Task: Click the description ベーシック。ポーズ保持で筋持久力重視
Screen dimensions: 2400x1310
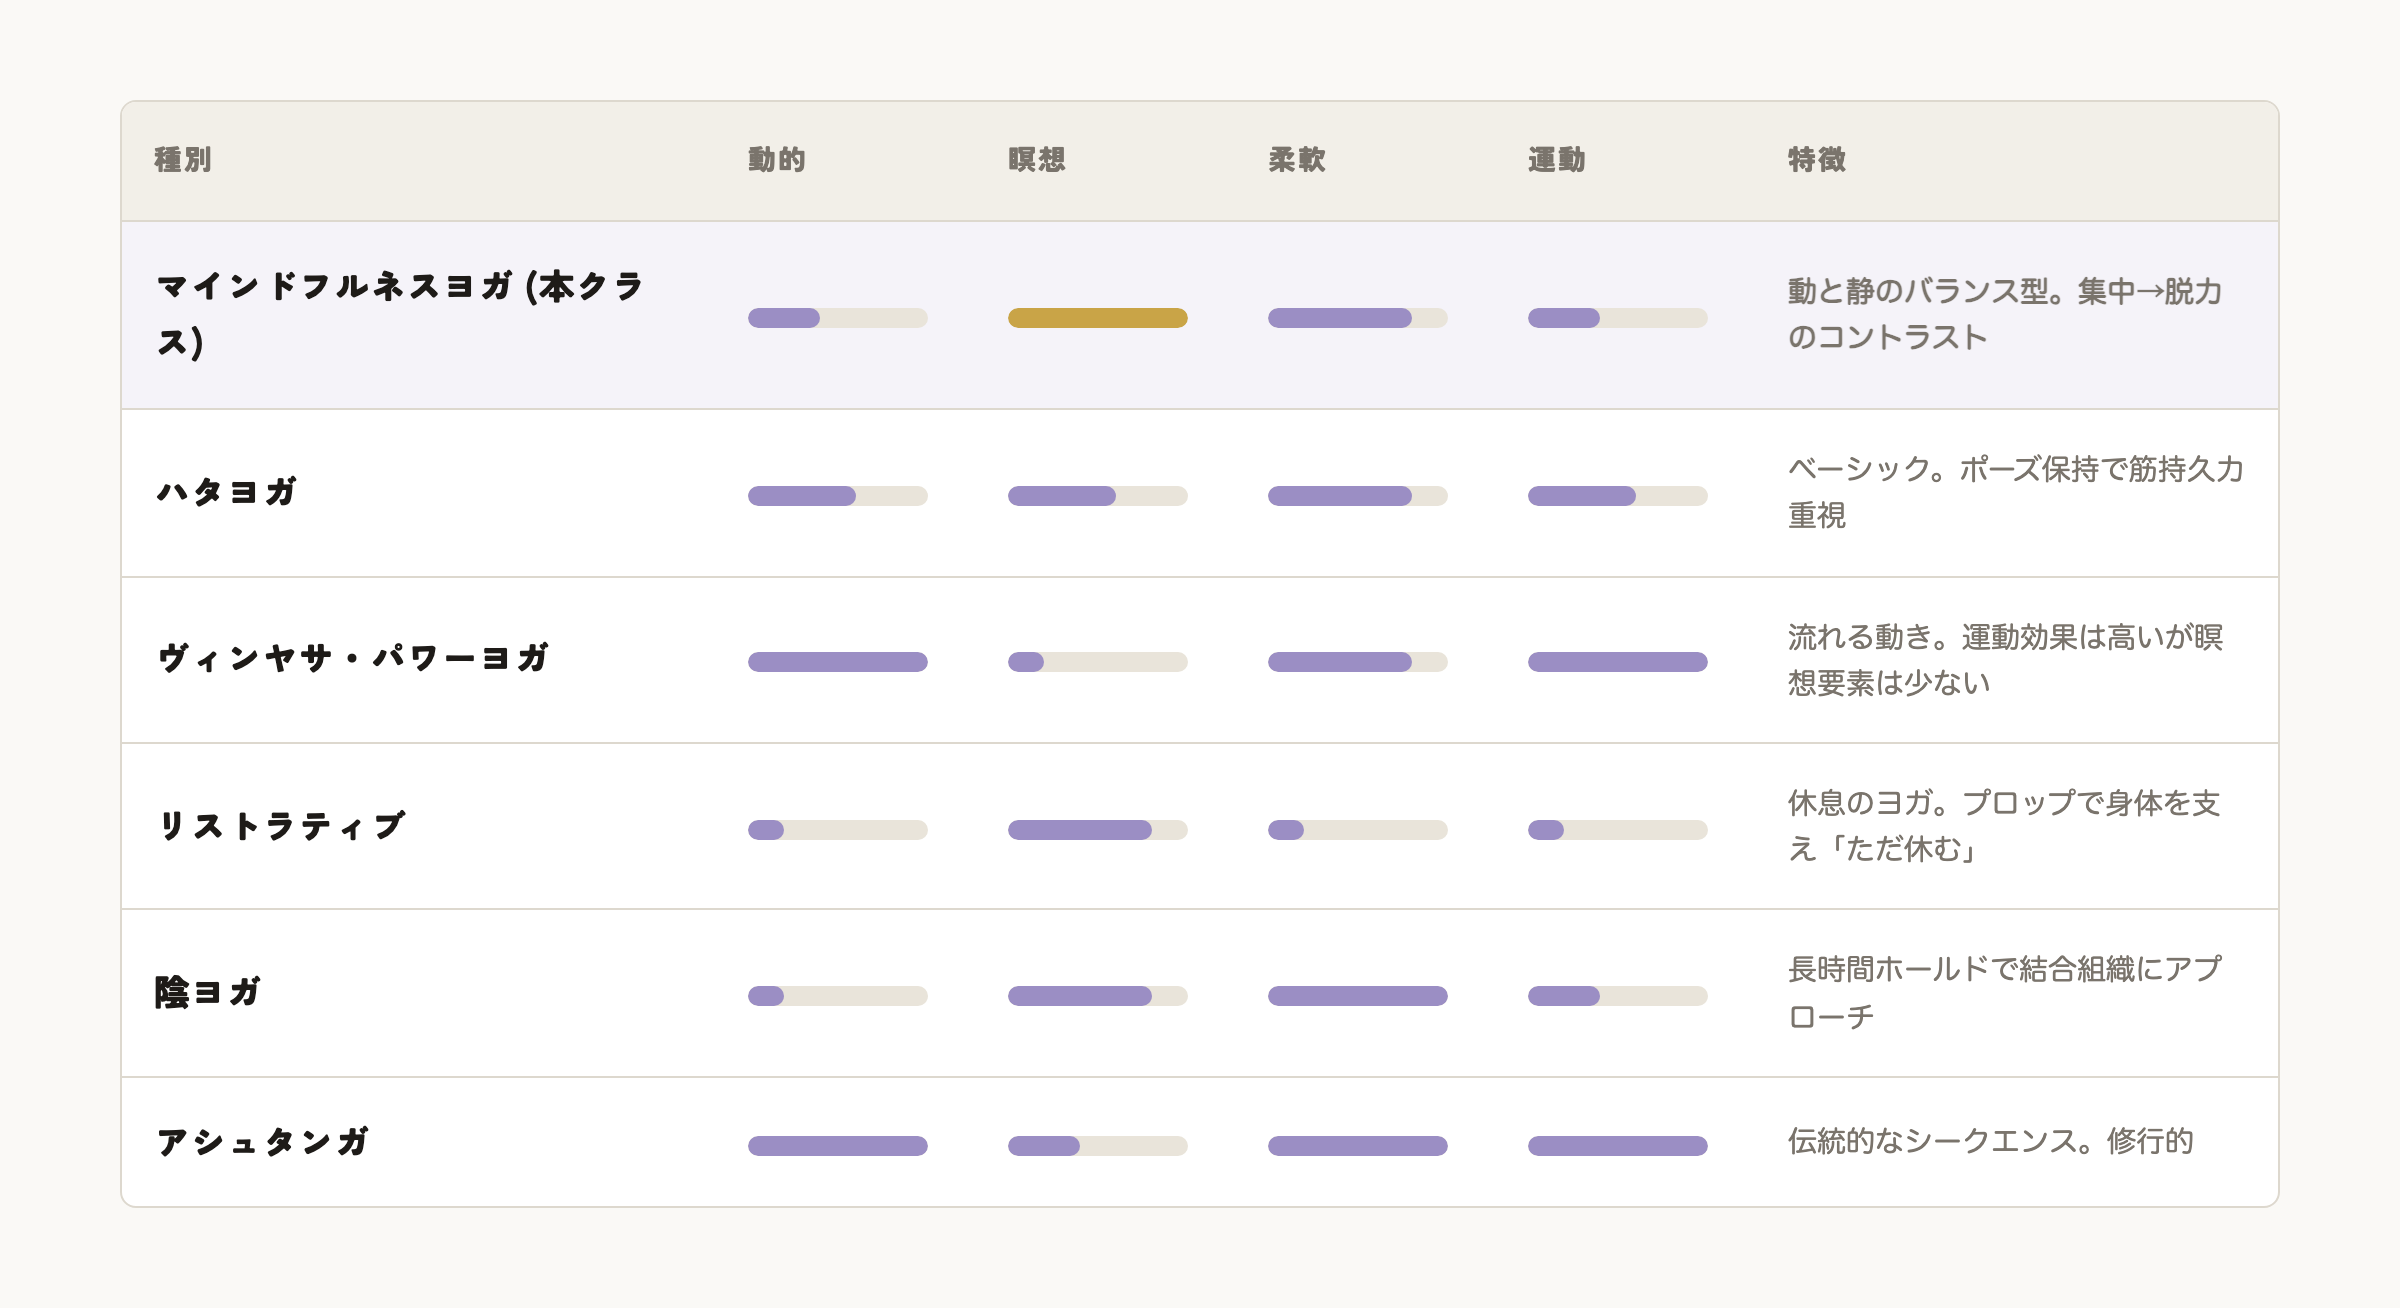Action: coord(2016,492)
